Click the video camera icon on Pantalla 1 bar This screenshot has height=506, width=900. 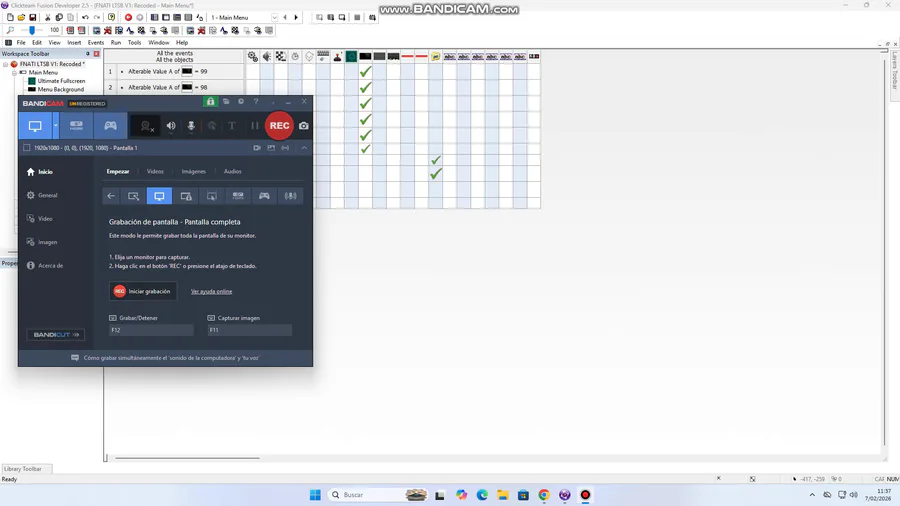(x=257, y=148)
